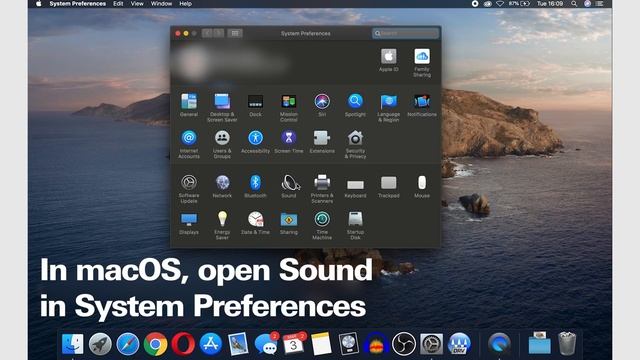Open Startup Disk preferences
The image size is (640, 360).
pos(355,225)
